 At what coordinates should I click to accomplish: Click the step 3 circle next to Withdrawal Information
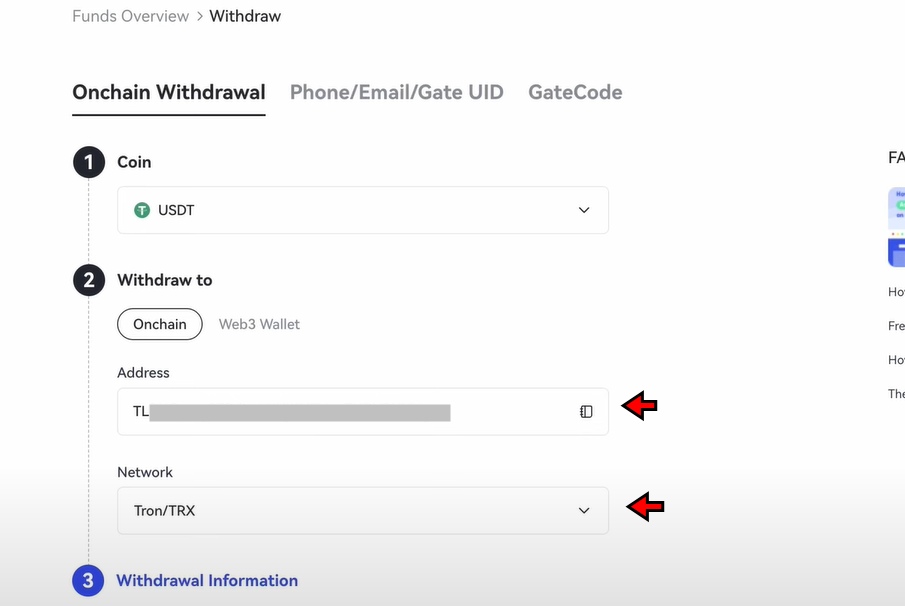[x=88, y=580]
